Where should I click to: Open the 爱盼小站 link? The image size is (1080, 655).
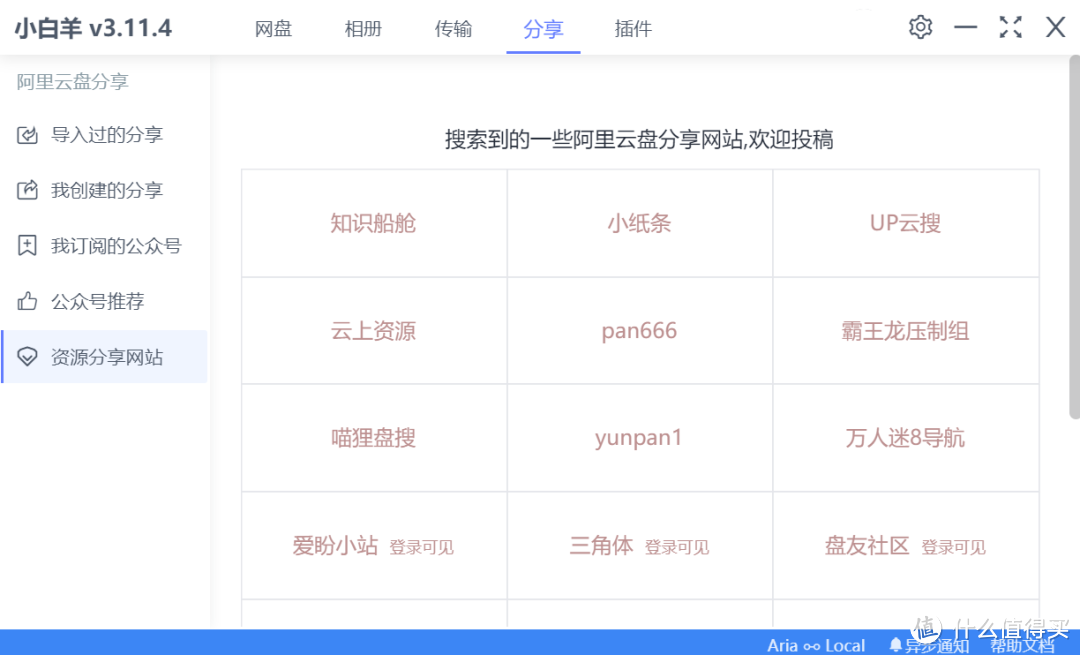click(335, 545)
